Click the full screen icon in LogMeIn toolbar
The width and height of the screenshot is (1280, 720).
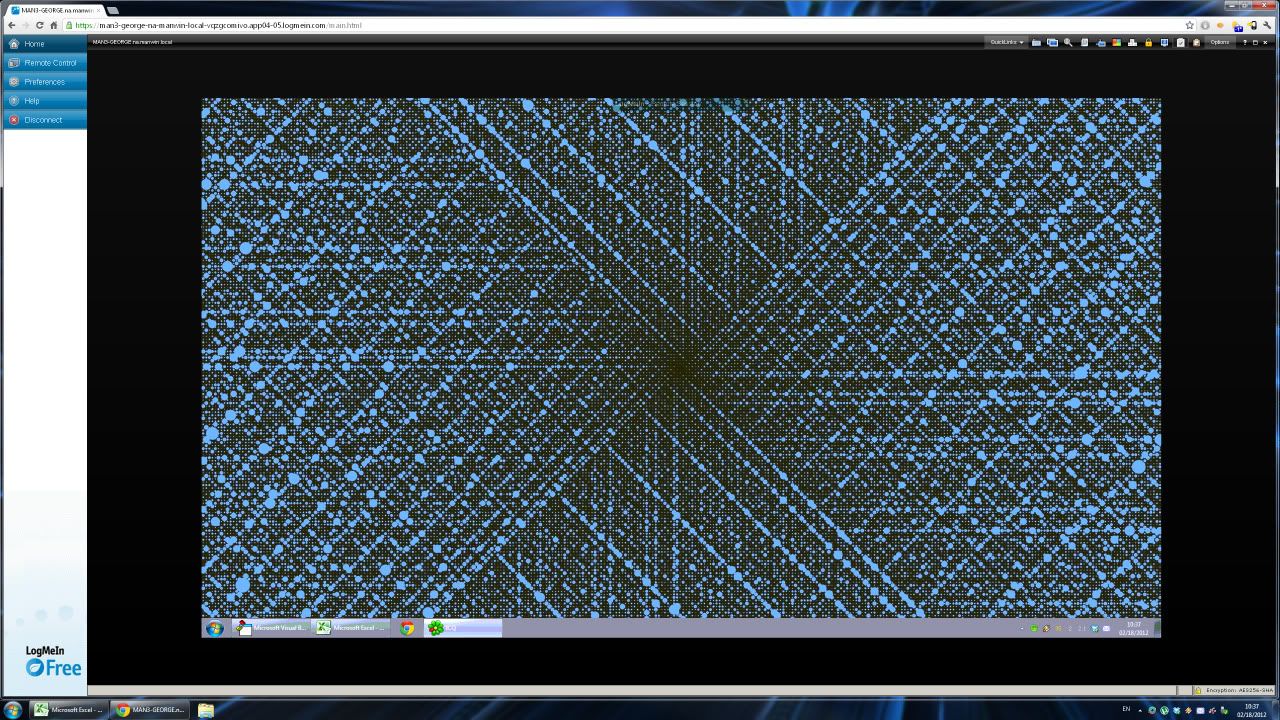1255,42
